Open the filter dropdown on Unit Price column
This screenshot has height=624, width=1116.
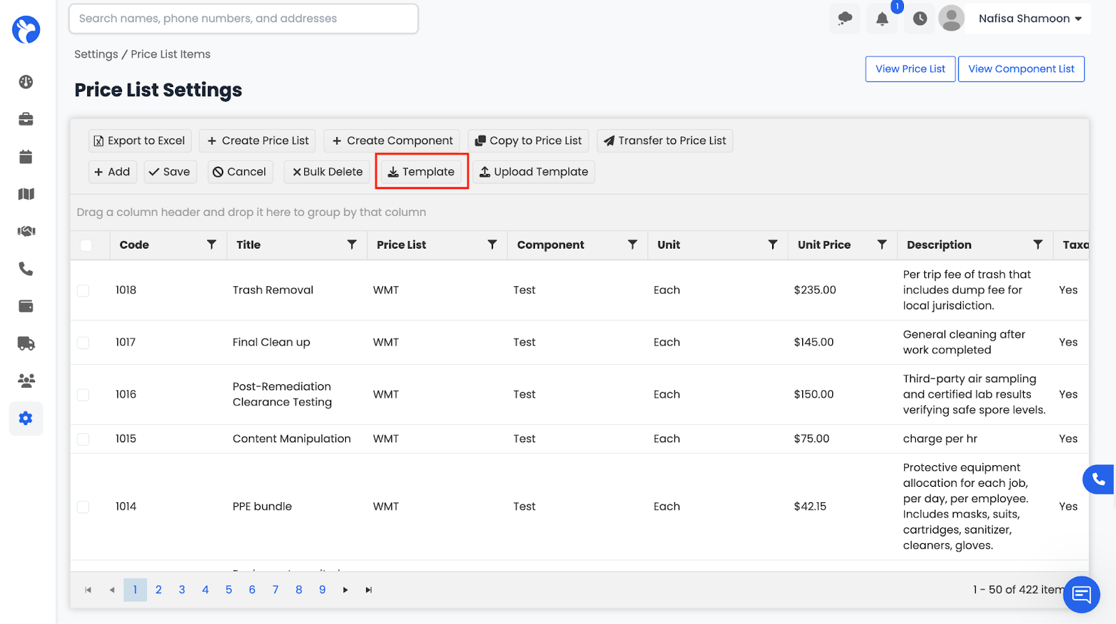[882, 244]
